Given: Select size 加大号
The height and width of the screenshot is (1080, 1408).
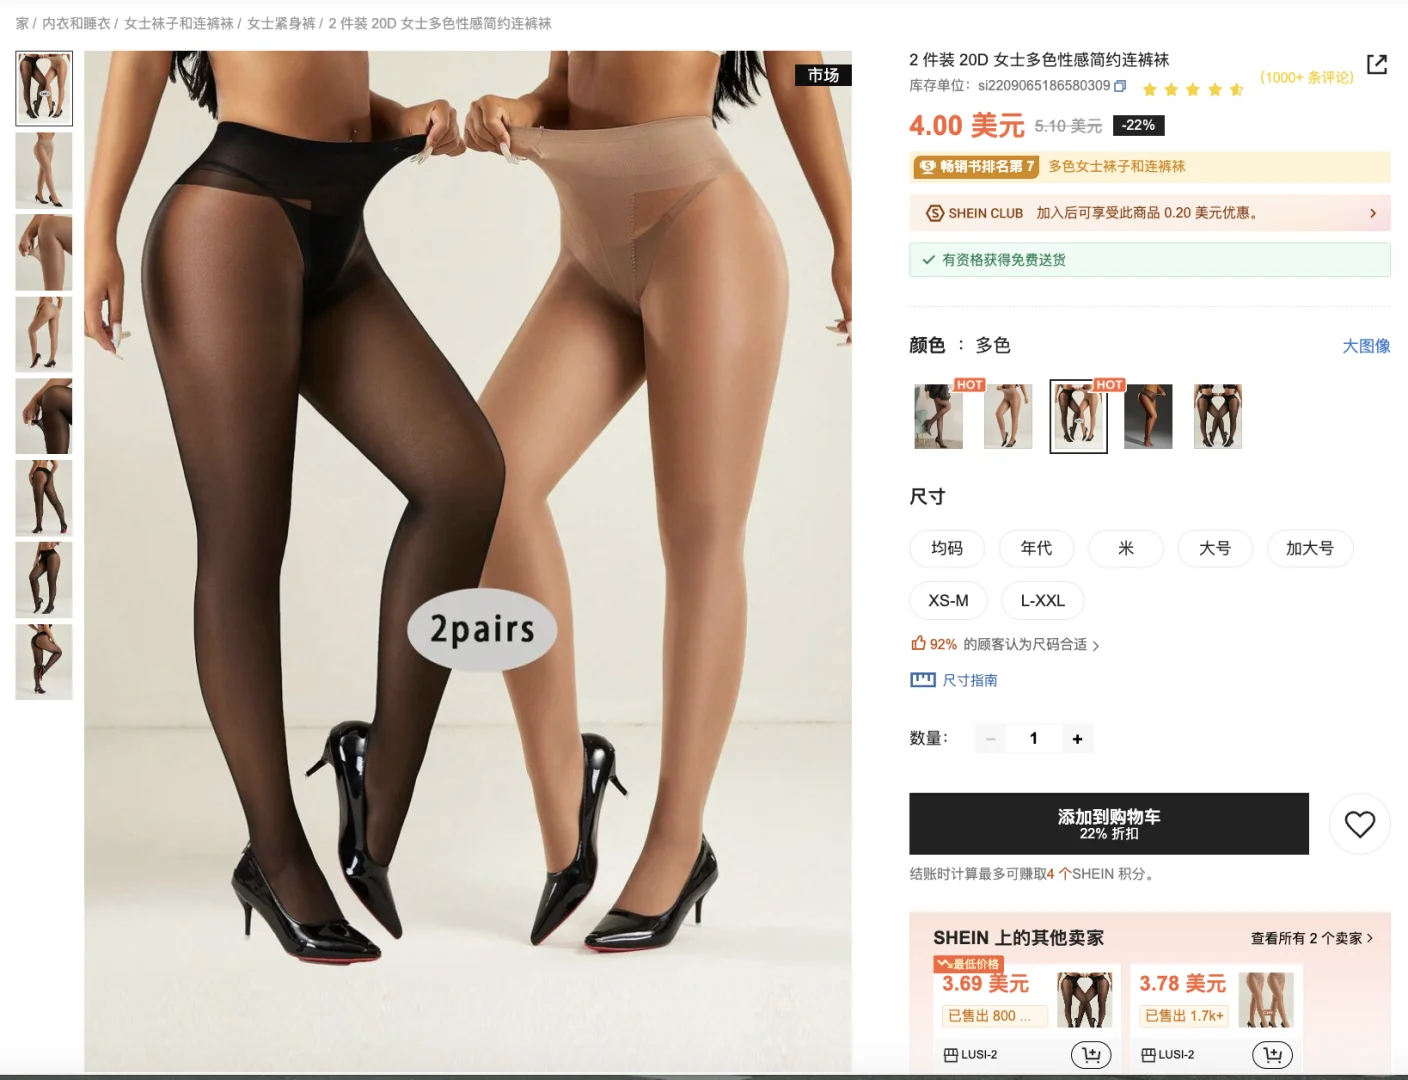Looking at the screenshot, I should 1309,548.
